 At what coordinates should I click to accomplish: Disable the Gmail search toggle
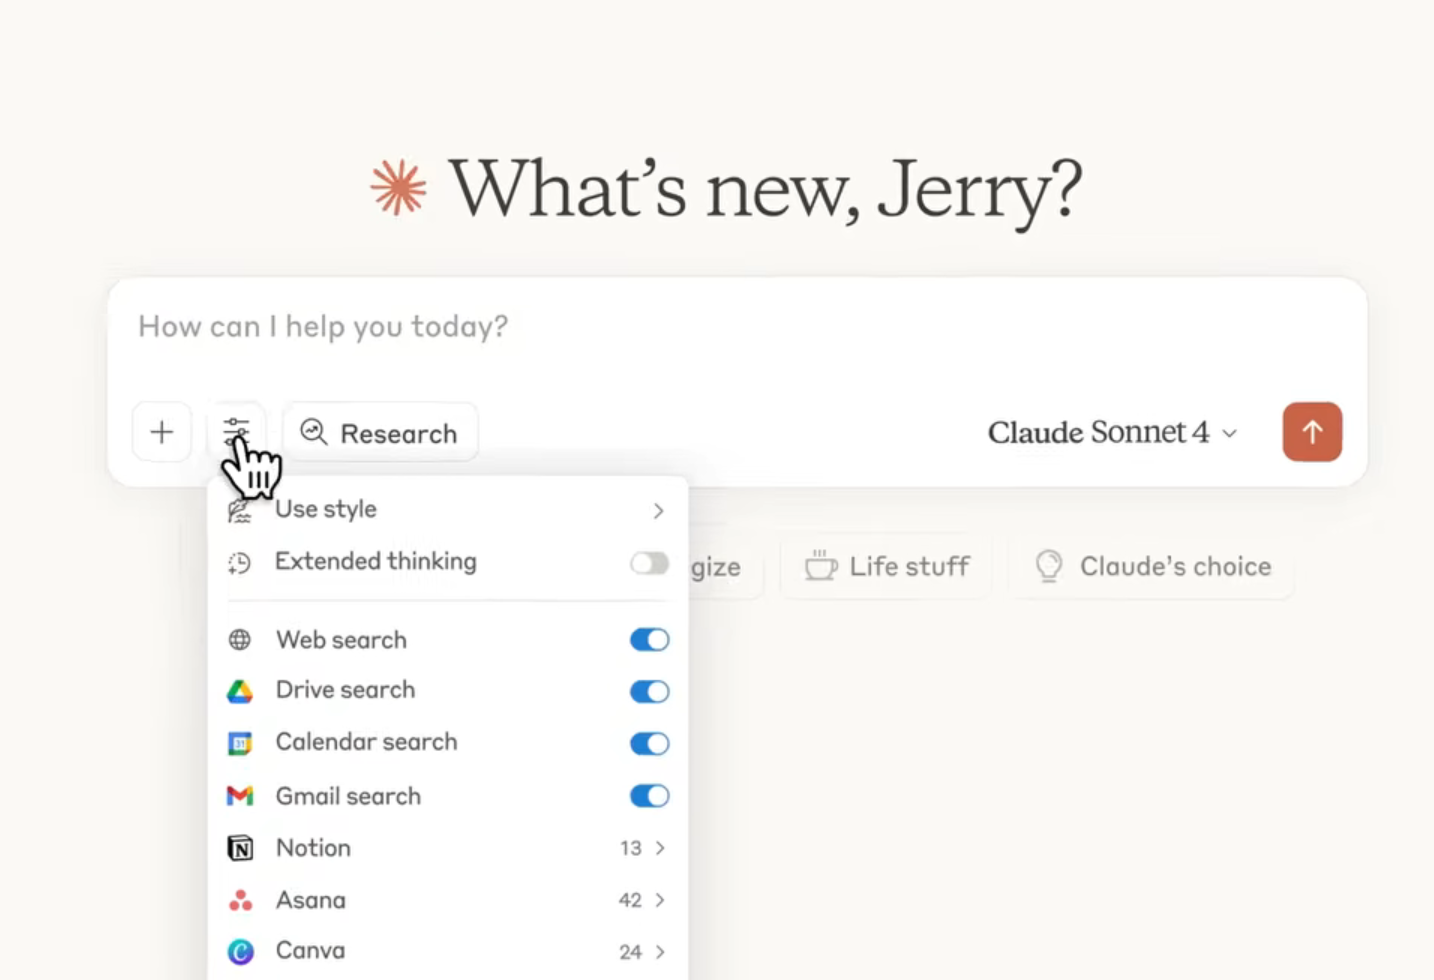point(649,796)
